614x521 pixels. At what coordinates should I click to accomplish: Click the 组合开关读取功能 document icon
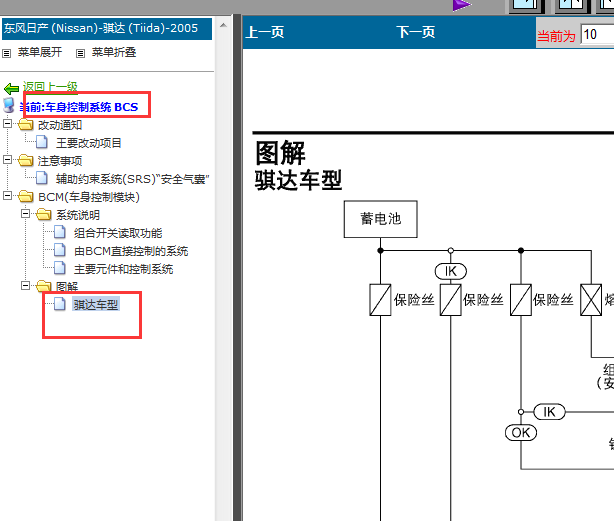60,233
